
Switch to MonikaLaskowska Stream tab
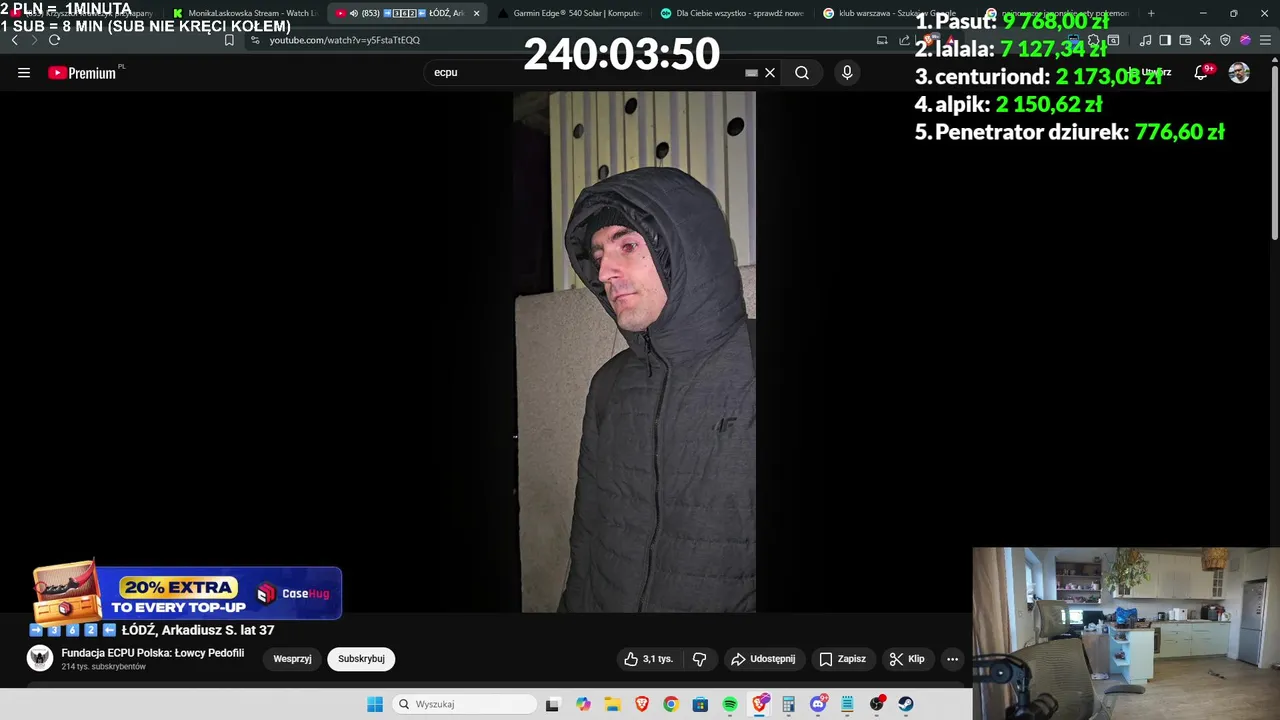pos(245,13)
